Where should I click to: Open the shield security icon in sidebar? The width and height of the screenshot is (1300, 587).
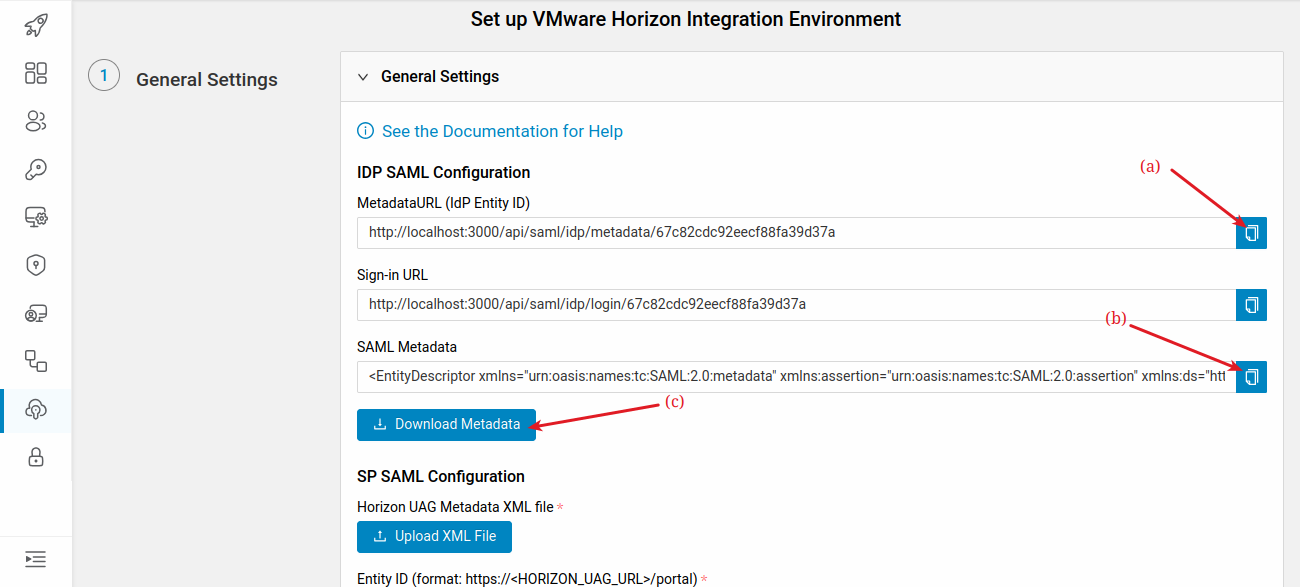coord(36,265)
